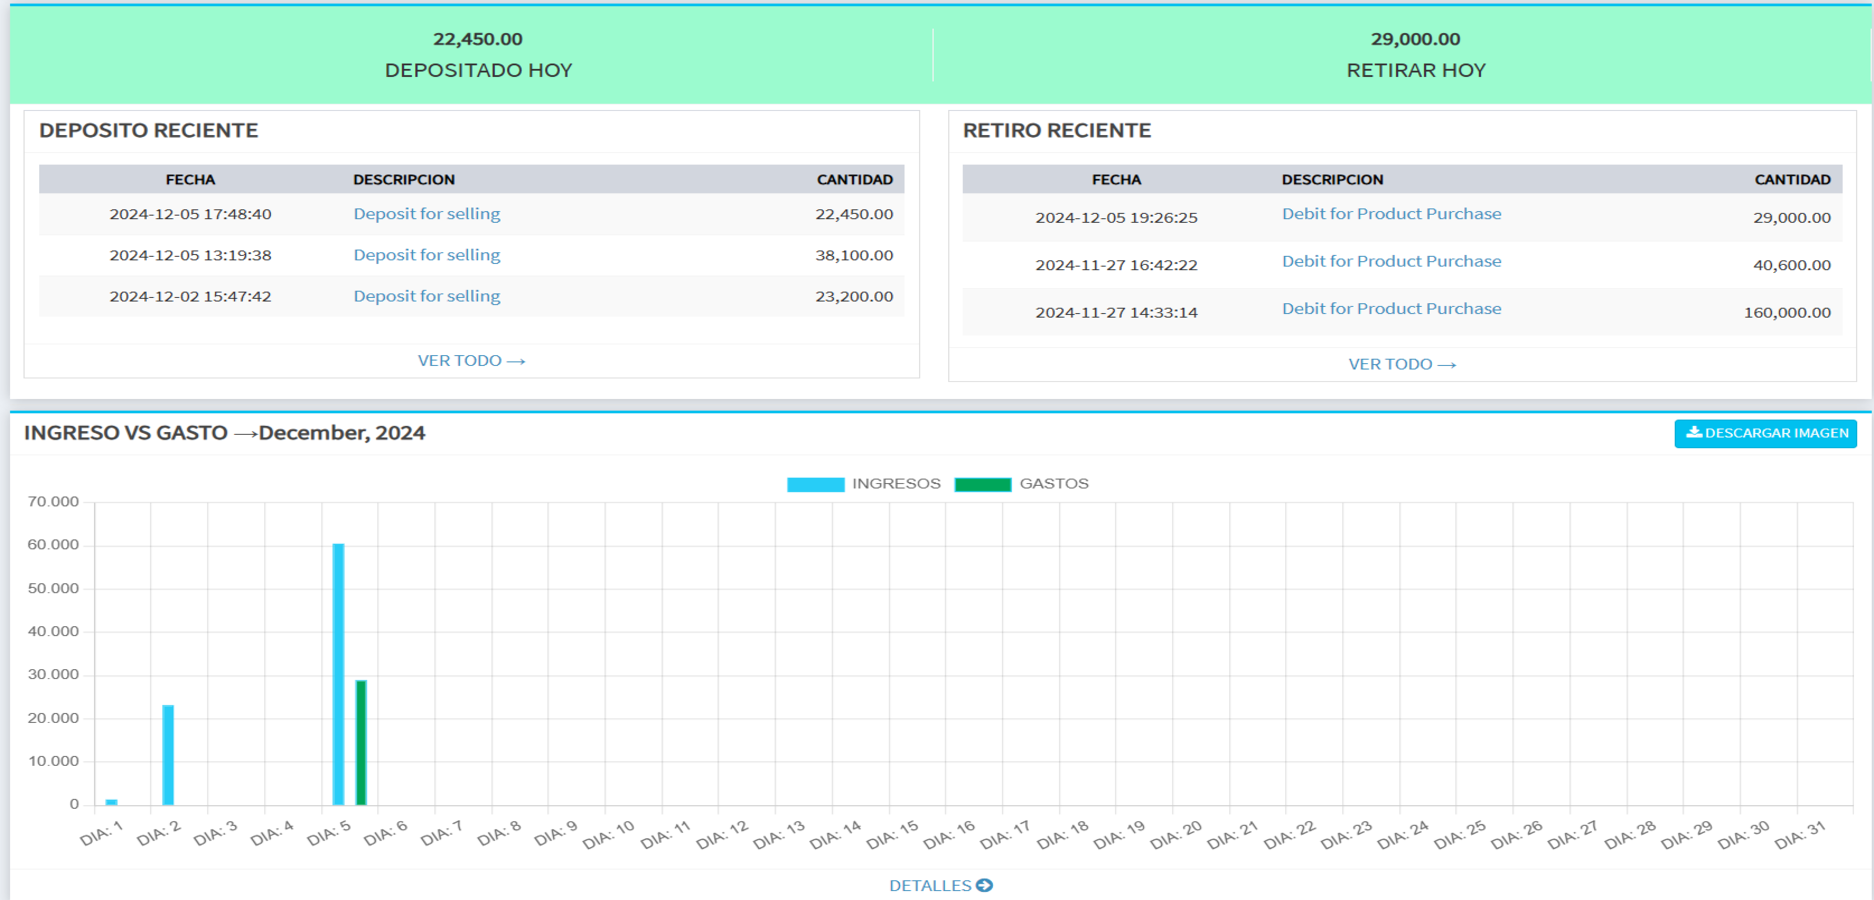This screenshot has height=900, width=1874.
Task: Click the blue income bar for DIA: 5
Action: 339,674
